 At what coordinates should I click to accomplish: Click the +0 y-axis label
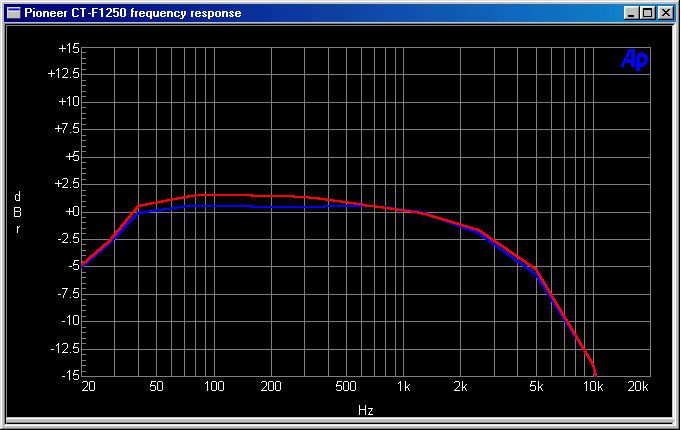click(x=73, y=212)
